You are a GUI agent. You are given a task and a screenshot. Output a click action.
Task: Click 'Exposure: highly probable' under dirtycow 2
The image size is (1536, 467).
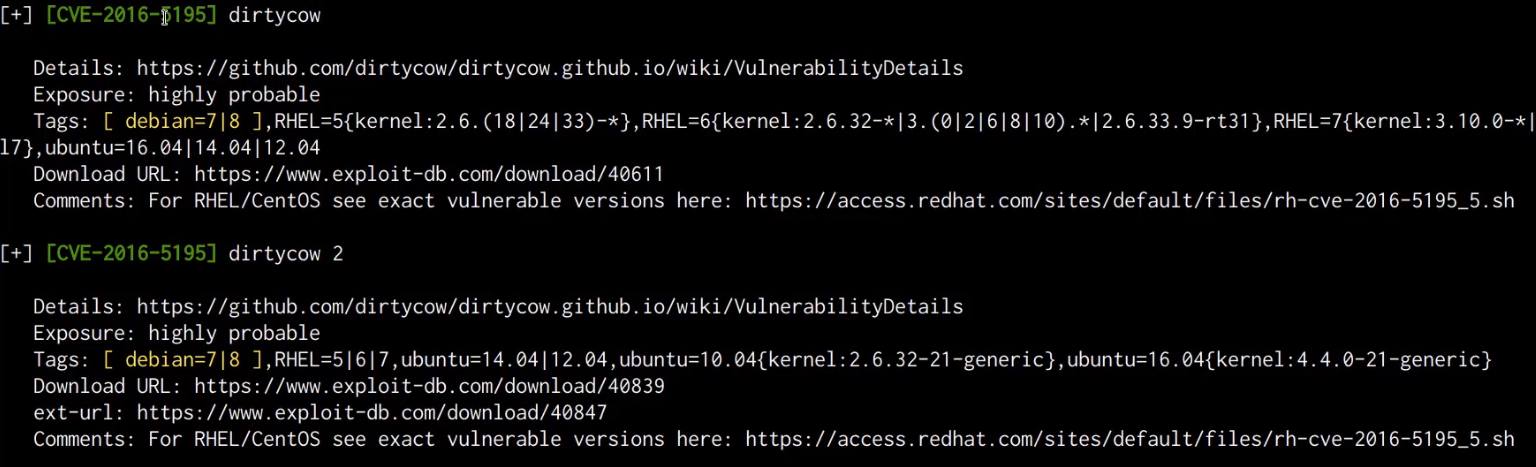176,333
